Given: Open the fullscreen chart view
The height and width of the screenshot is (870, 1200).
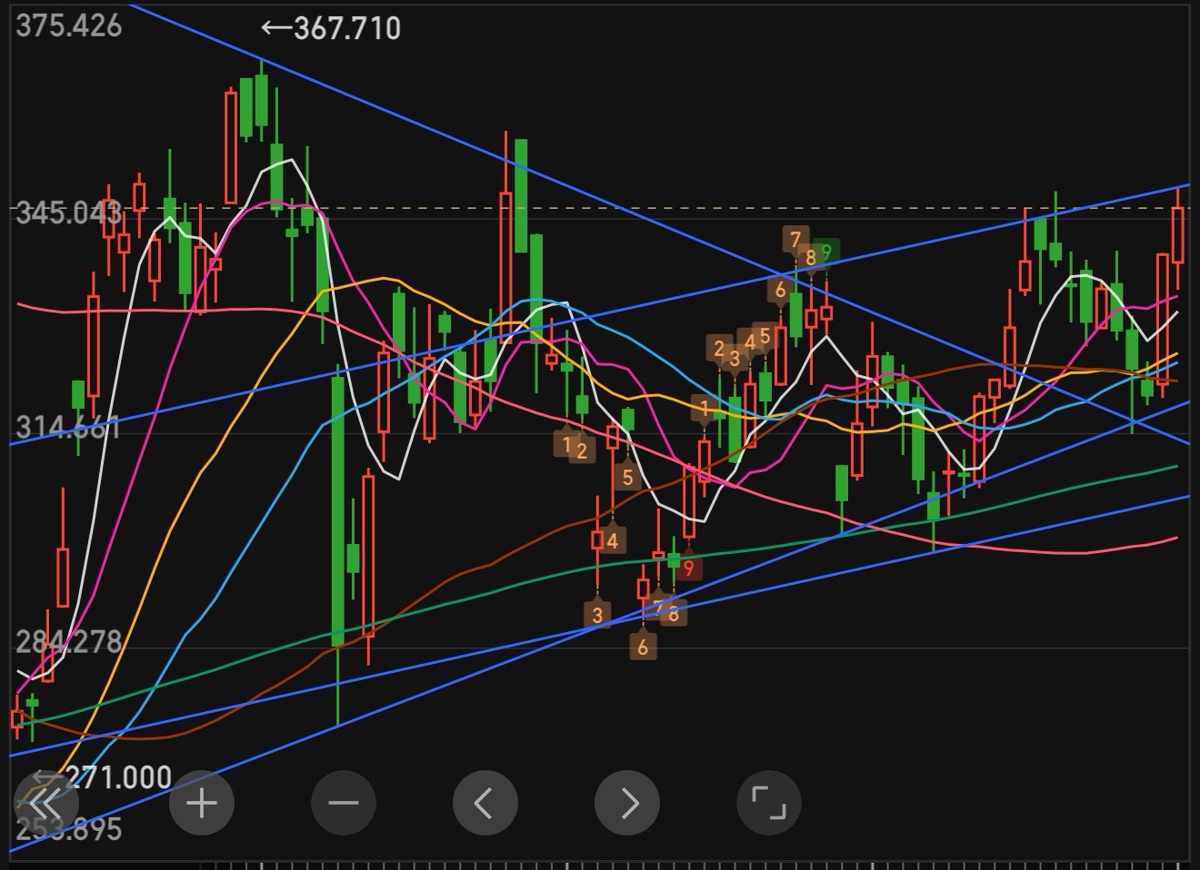Looking at the screenshot, I should point(768,802).
